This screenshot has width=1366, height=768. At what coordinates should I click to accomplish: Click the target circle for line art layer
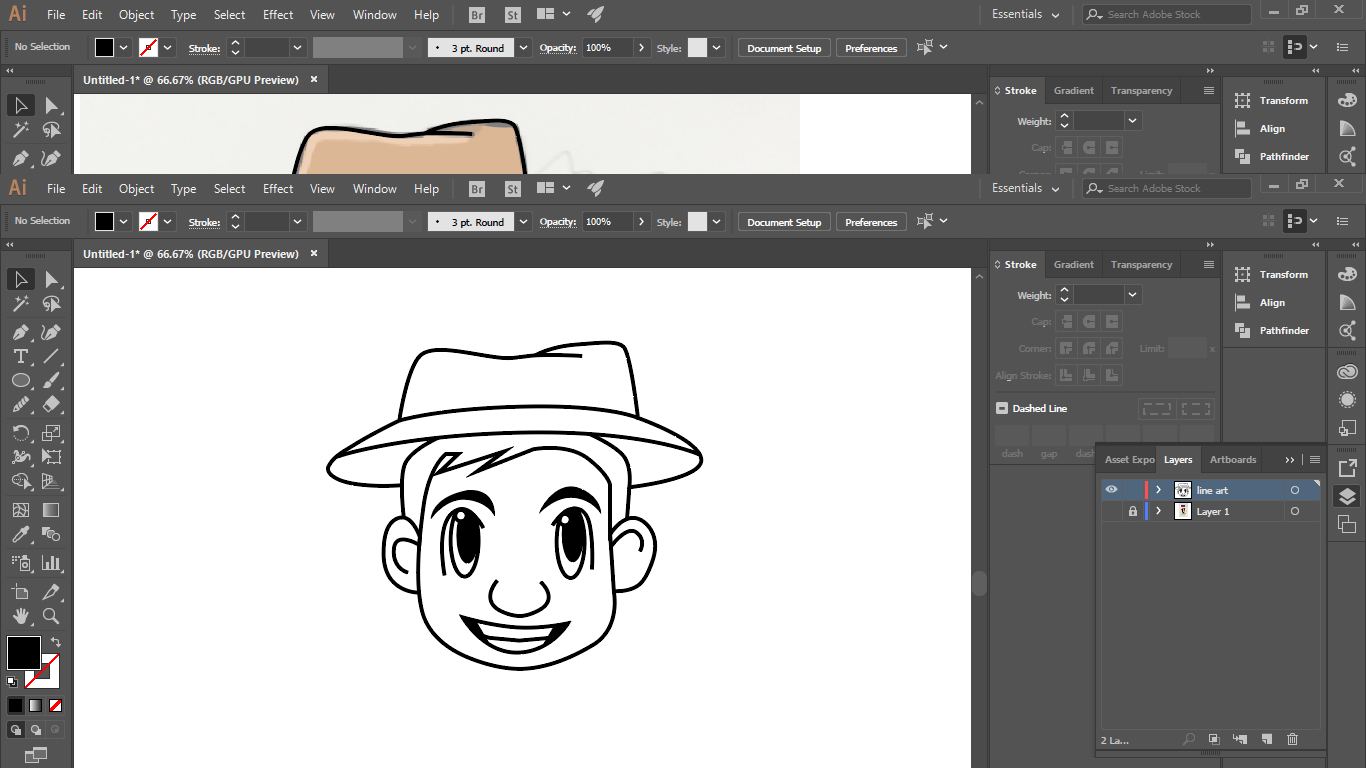tap(1295, 490)
